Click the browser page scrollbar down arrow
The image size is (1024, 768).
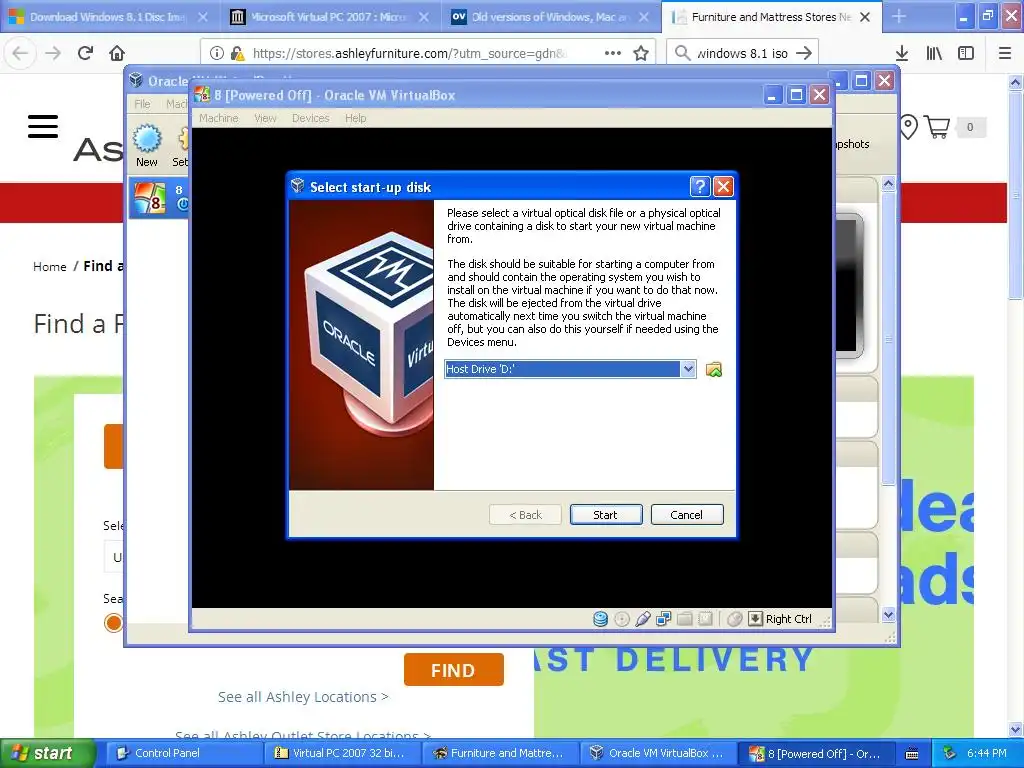1016,729
